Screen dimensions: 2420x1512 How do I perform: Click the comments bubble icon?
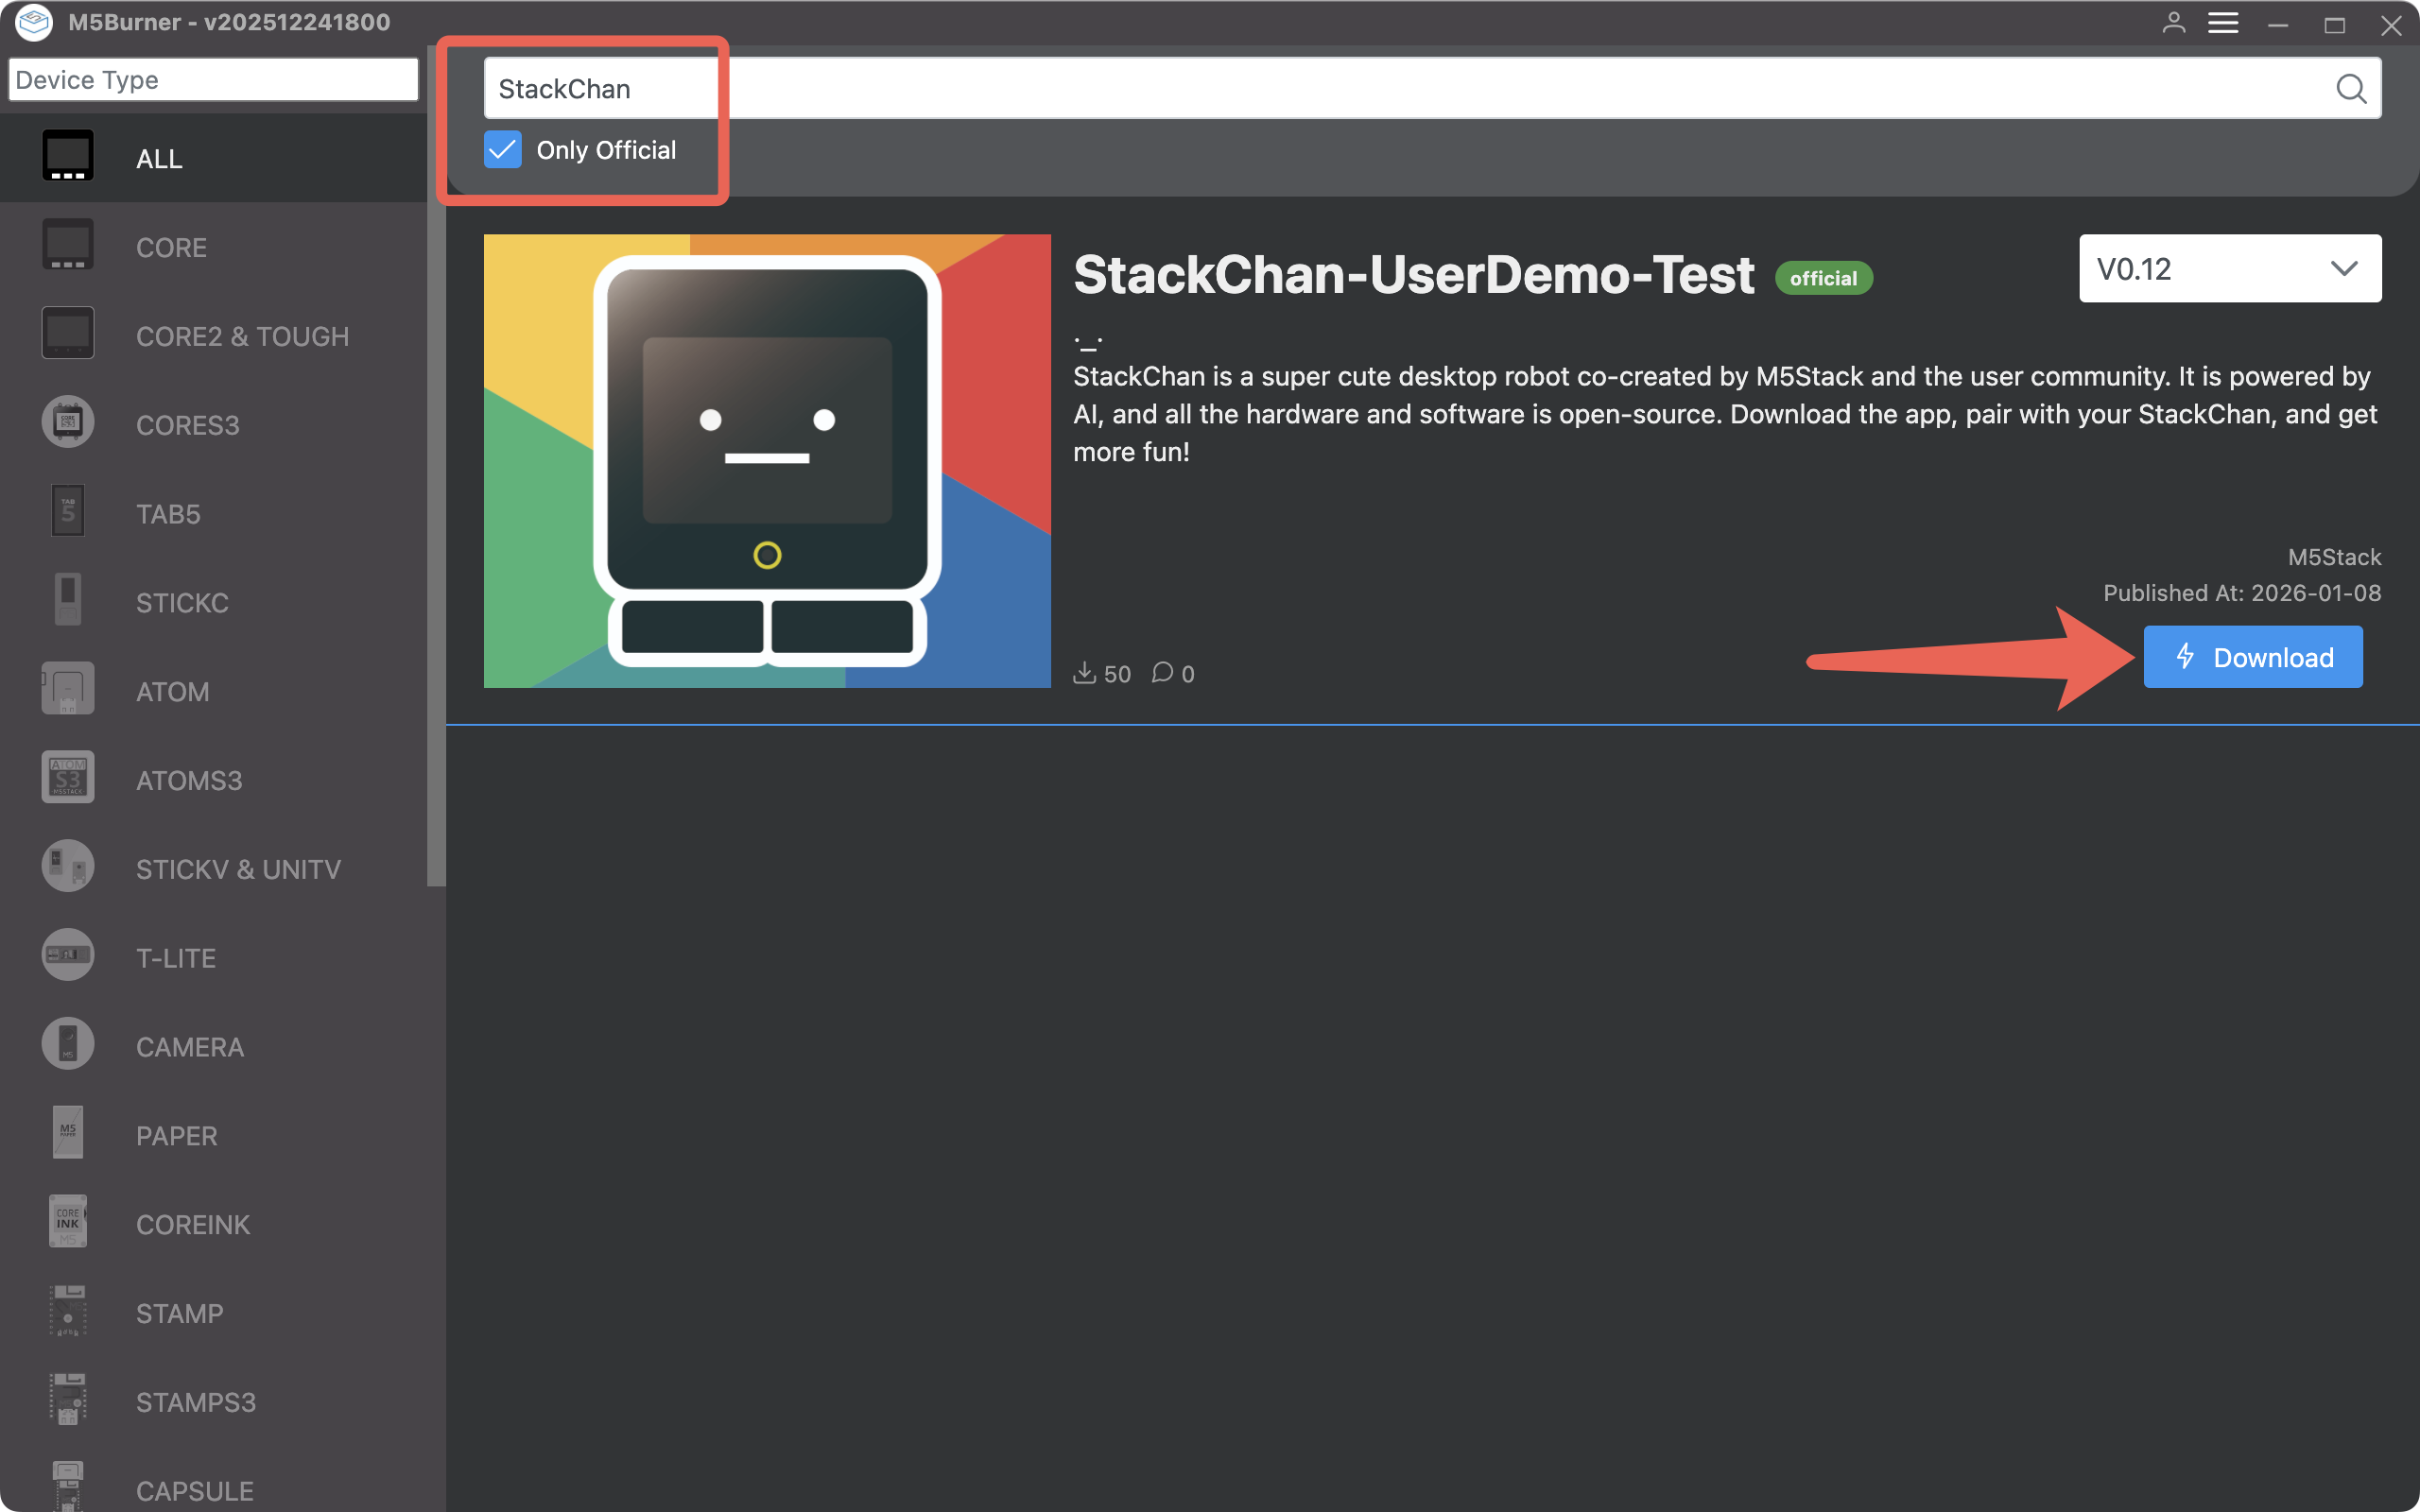point(1162,673)
